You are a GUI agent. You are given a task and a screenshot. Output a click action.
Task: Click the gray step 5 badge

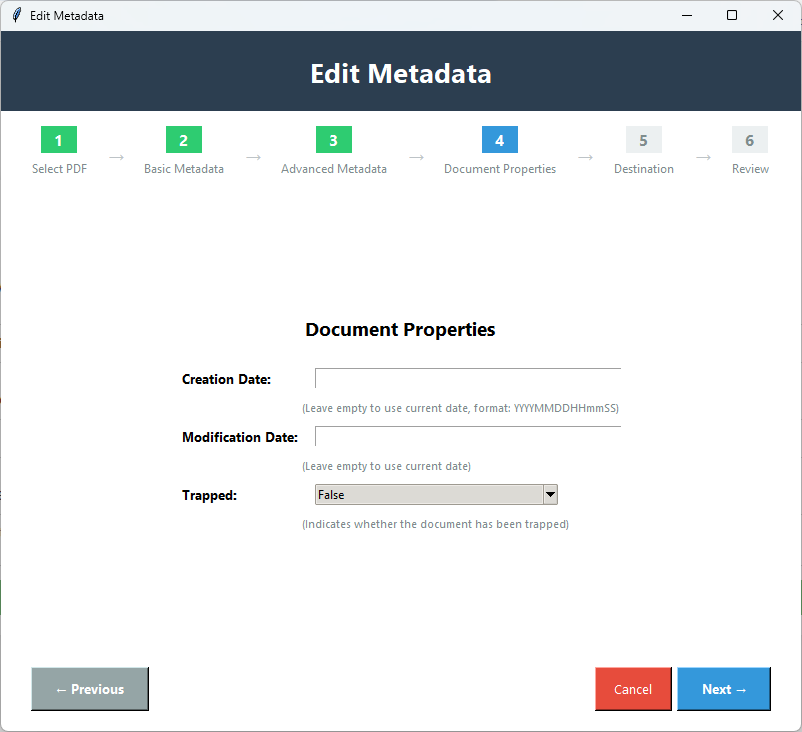coord(643,140)
